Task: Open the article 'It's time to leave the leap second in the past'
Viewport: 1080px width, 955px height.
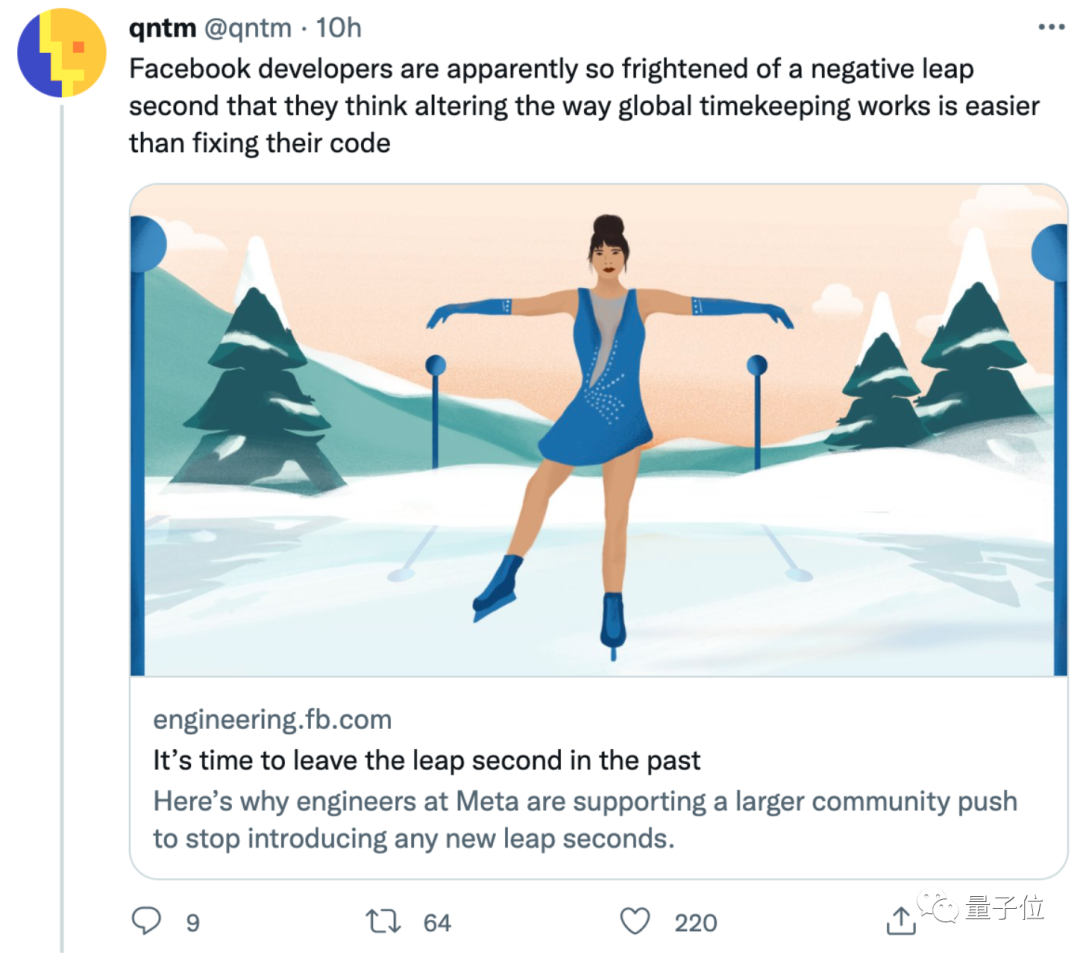Action: coord(425,760)
